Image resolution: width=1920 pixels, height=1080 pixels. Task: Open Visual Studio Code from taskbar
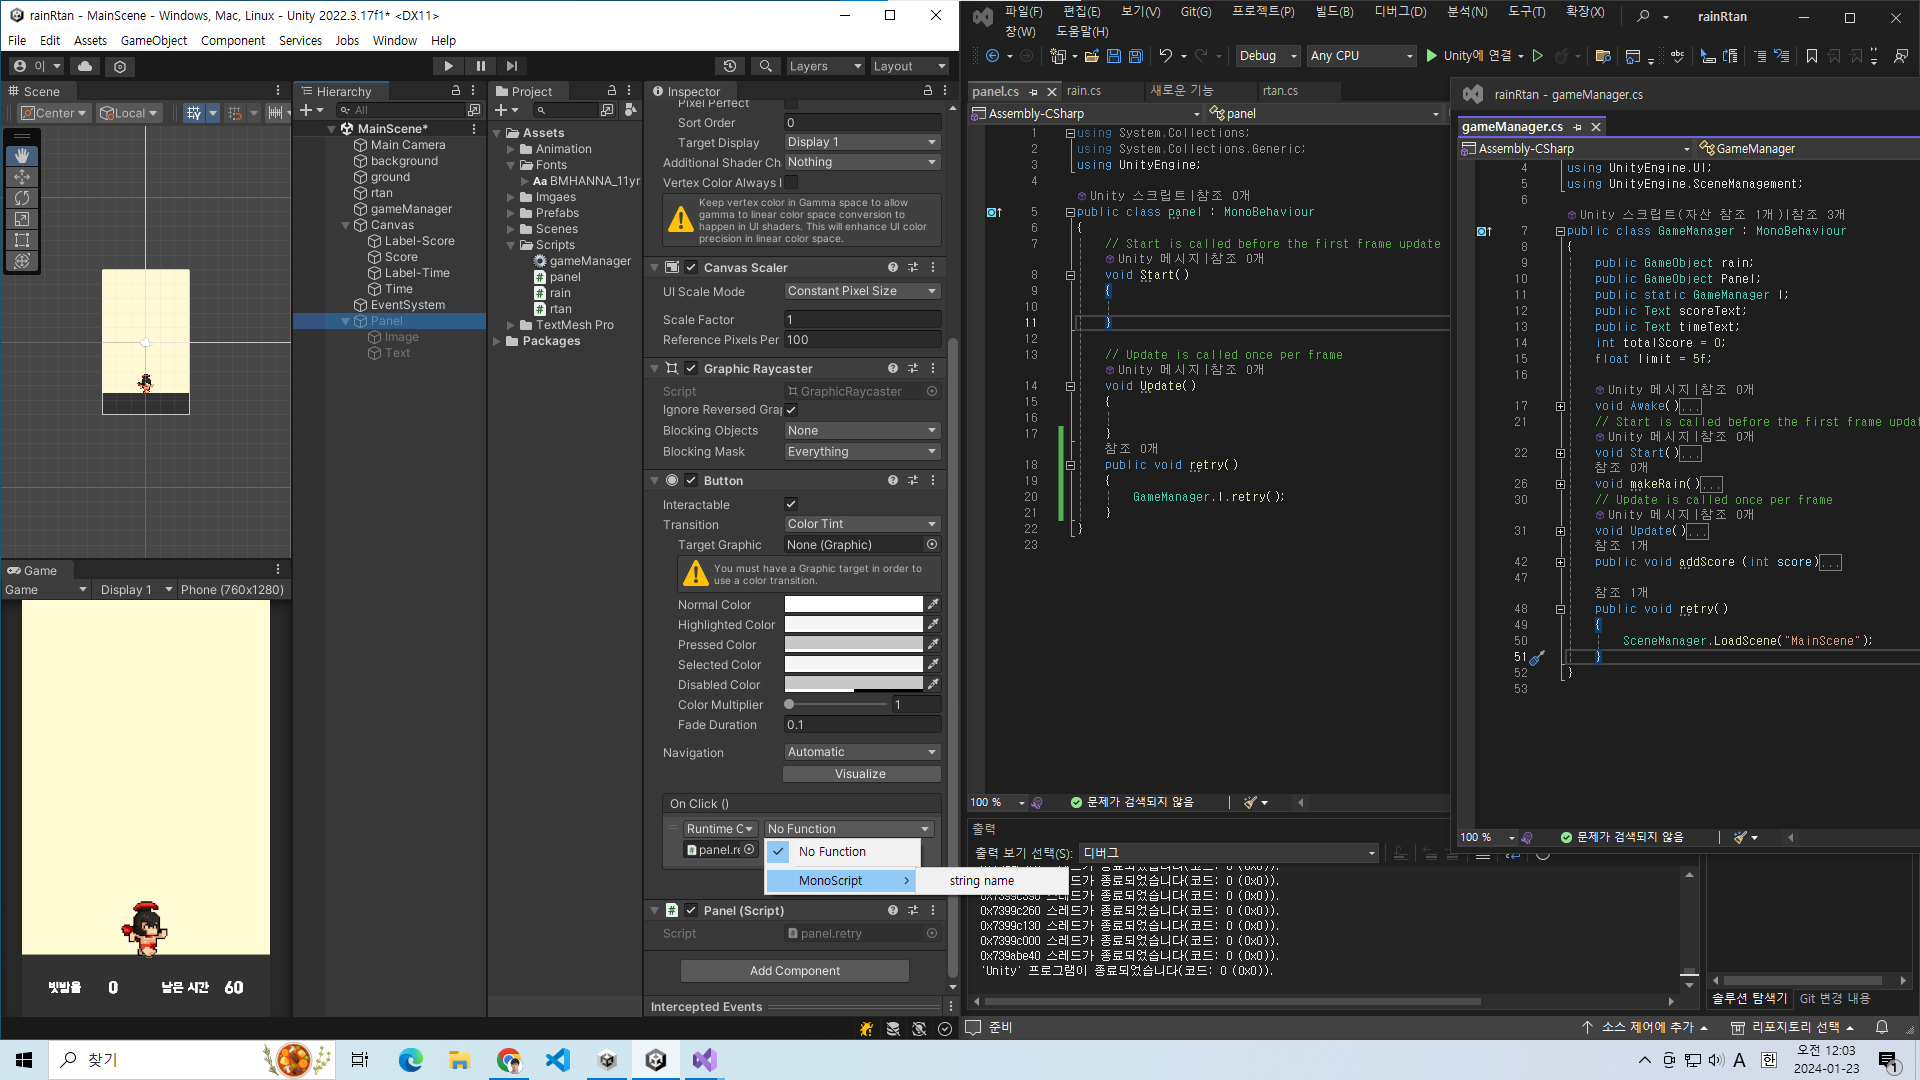coord(558,1060)
